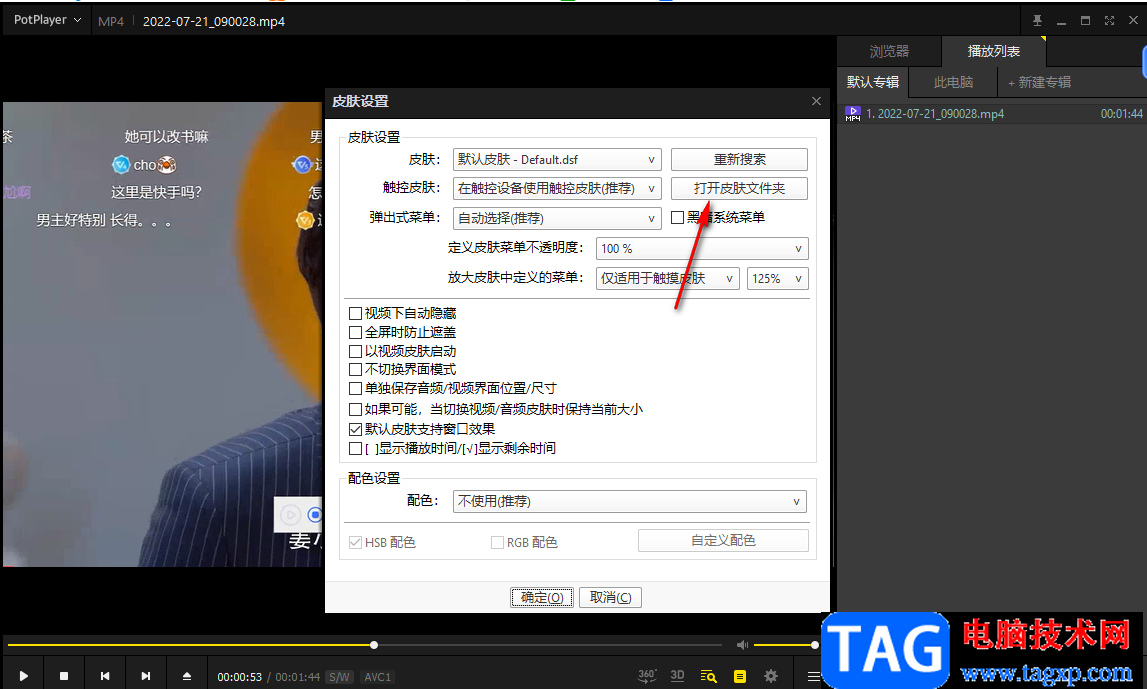The height and width of the screenshot is (689, 1147).
Task: Jump to the previous track
Action: 105,677
